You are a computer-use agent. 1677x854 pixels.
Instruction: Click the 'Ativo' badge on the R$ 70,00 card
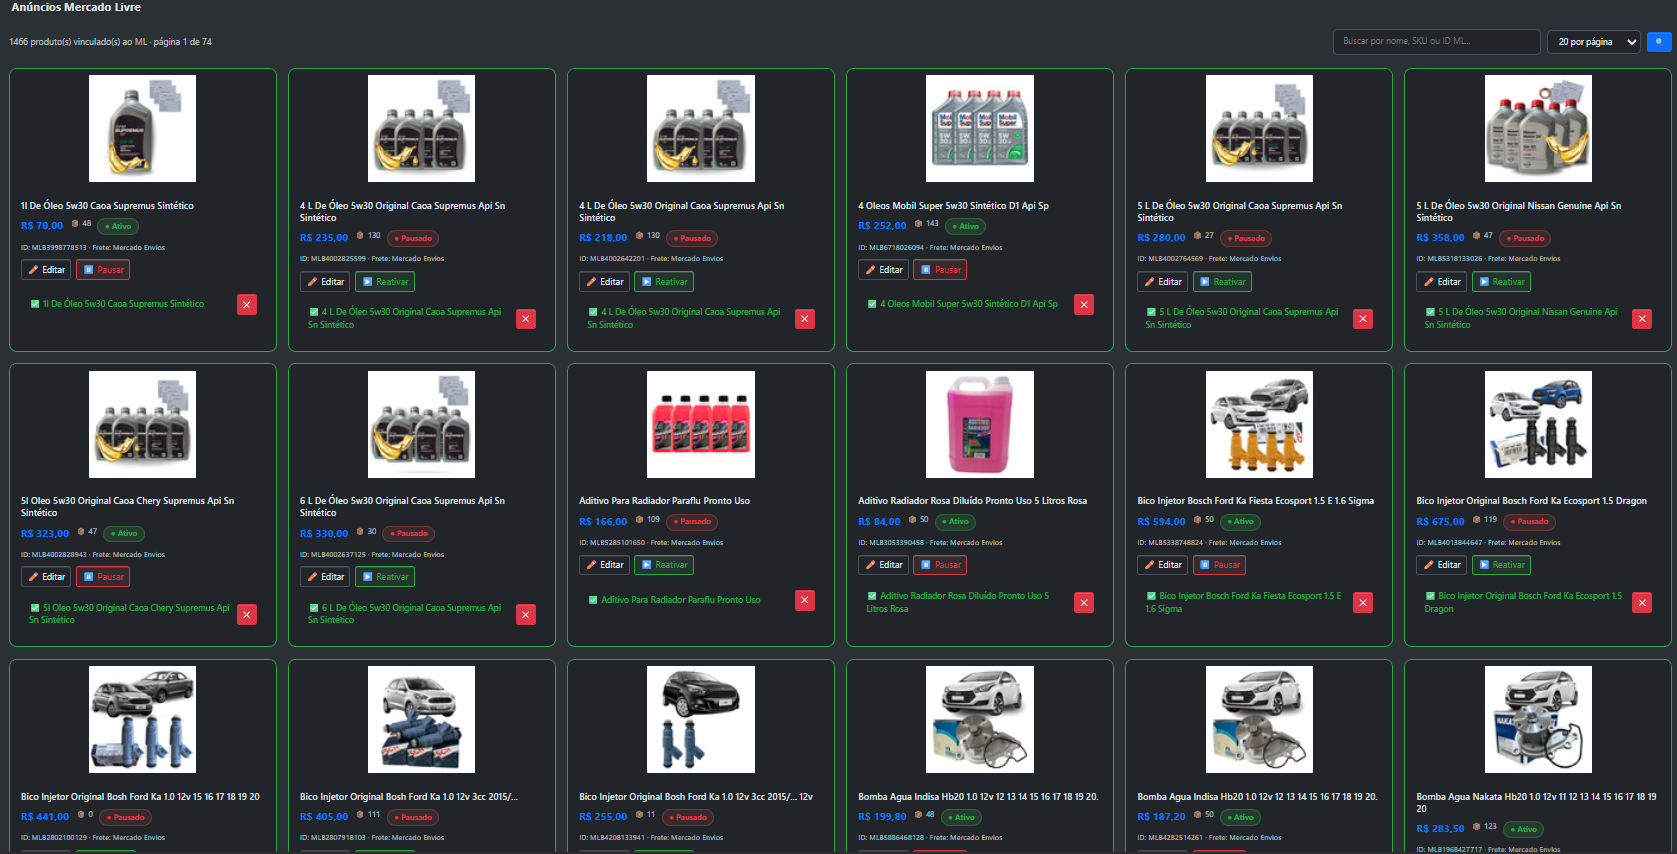[x=118, y=227]
